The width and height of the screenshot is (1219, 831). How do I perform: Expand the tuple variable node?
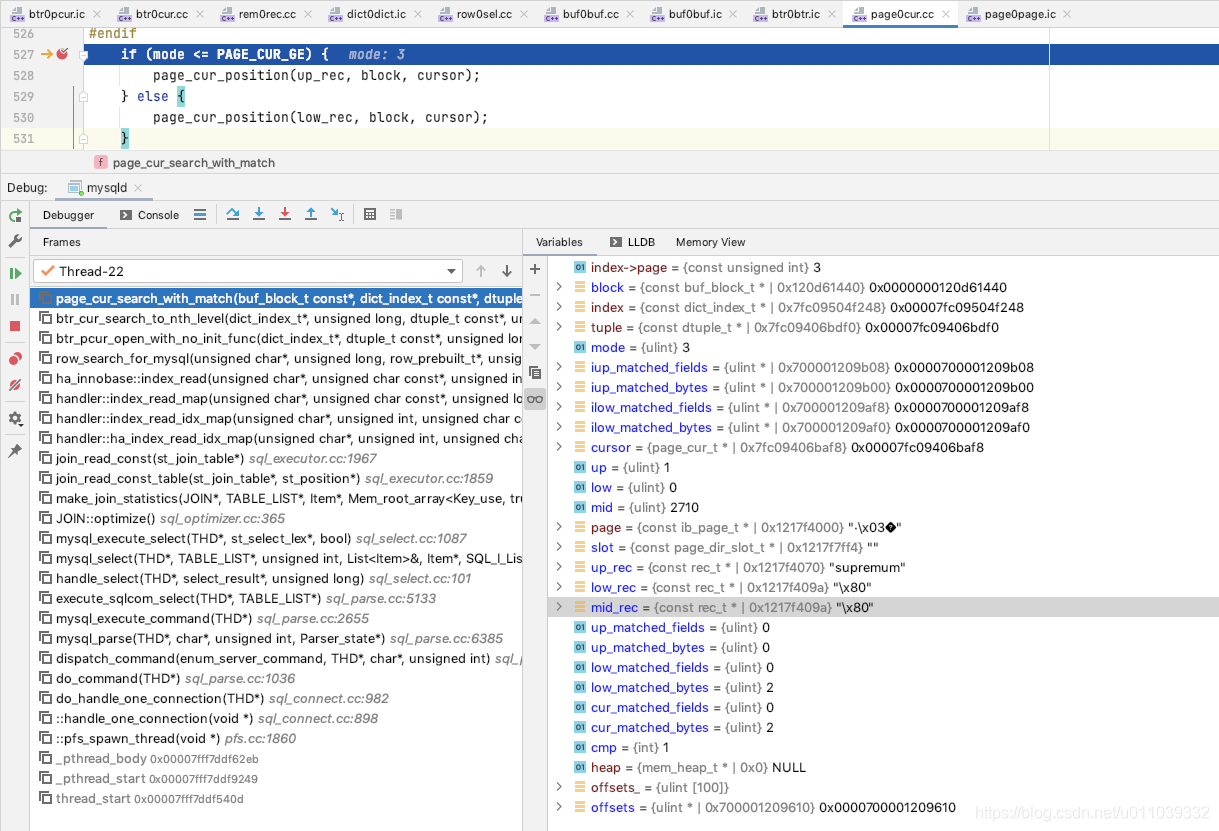559,327
